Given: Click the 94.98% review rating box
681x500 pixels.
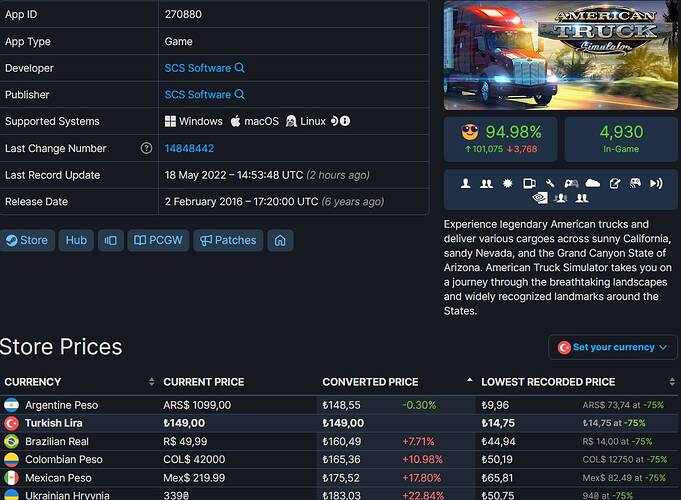Looking at the screenshot, I should click(x=500, y=139).
